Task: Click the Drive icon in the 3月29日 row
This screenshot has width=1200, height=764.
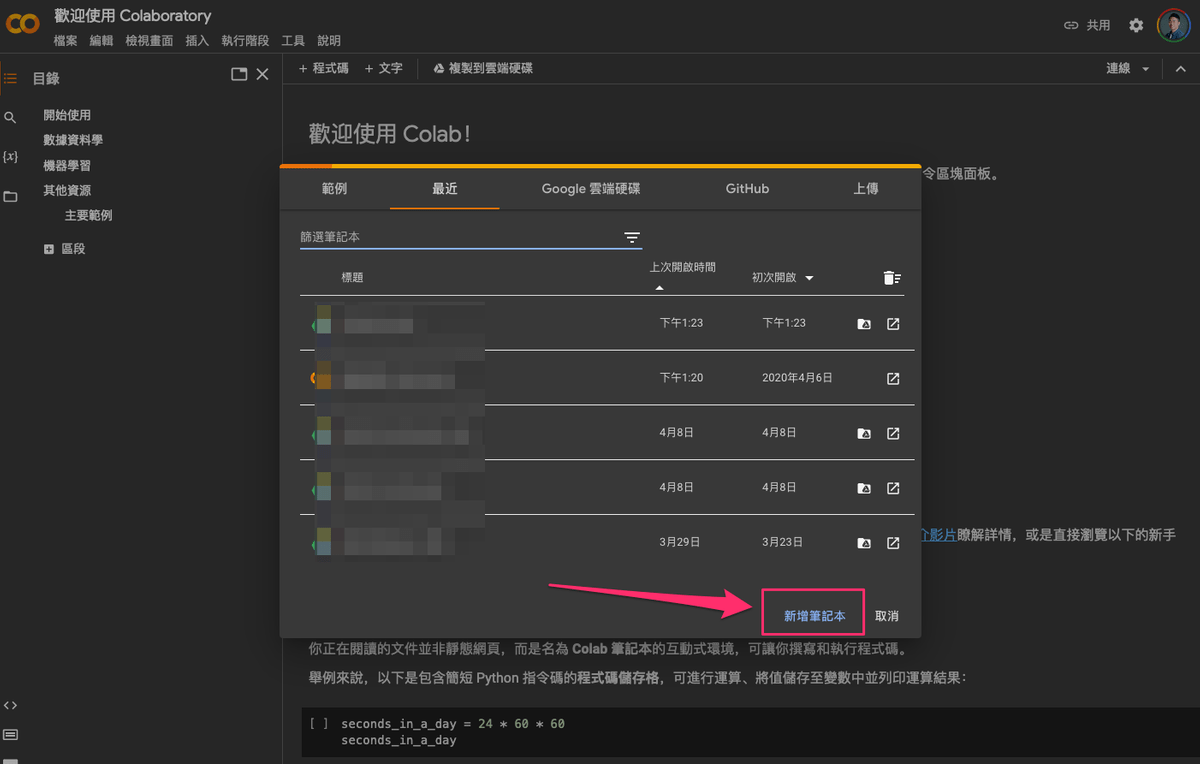Action: [x=864, y=544]
